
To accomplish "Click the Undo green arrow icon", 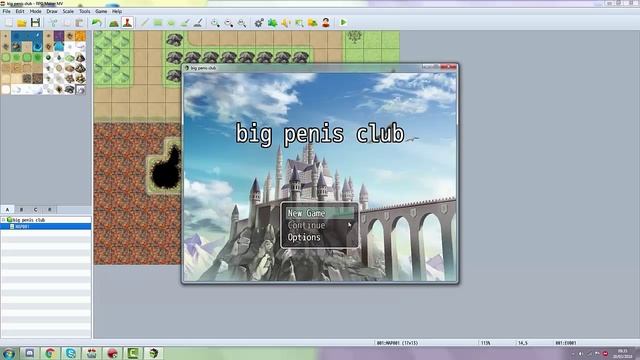I will click(x=97, y=22).
